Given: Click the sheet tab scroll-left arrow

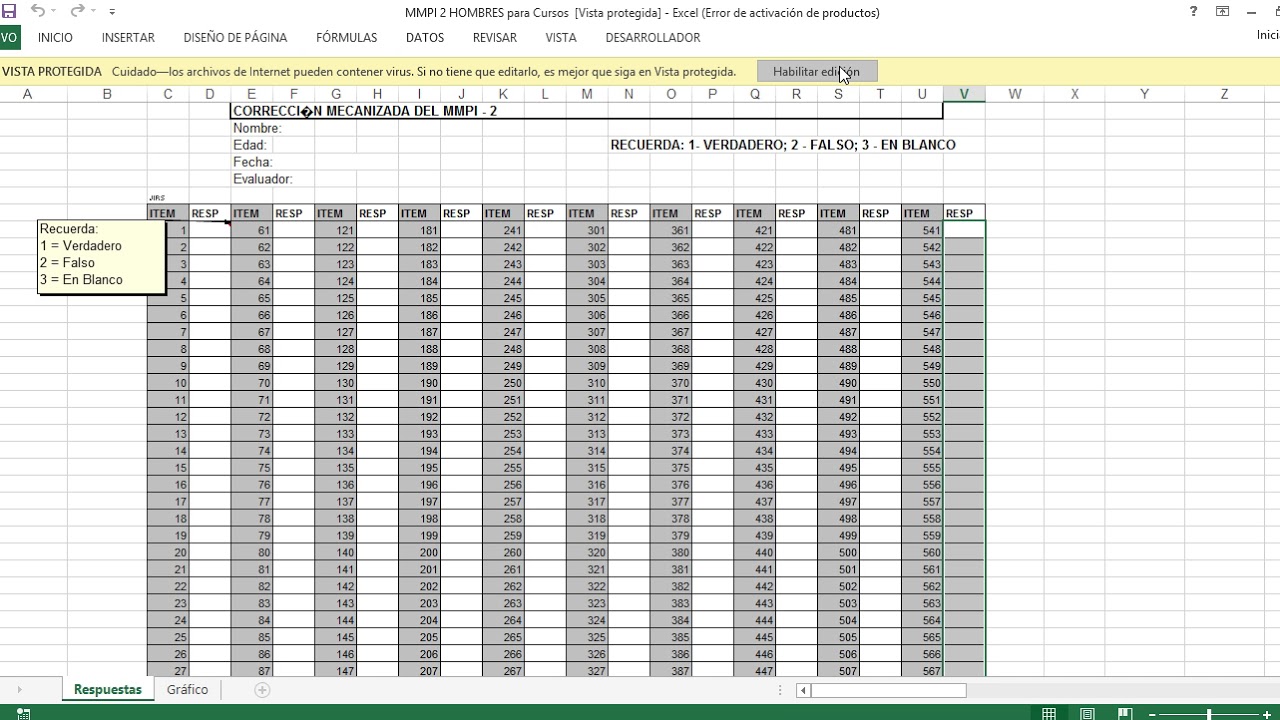Looking at the screenshot, I should (x=19, y=690).
